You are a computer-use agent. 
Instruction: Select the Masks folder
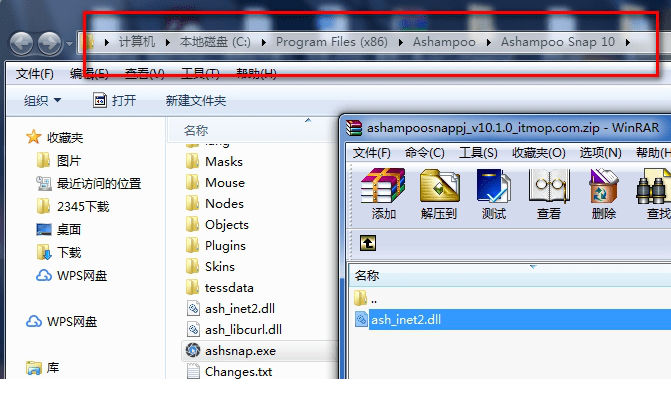tap(215, 161)
